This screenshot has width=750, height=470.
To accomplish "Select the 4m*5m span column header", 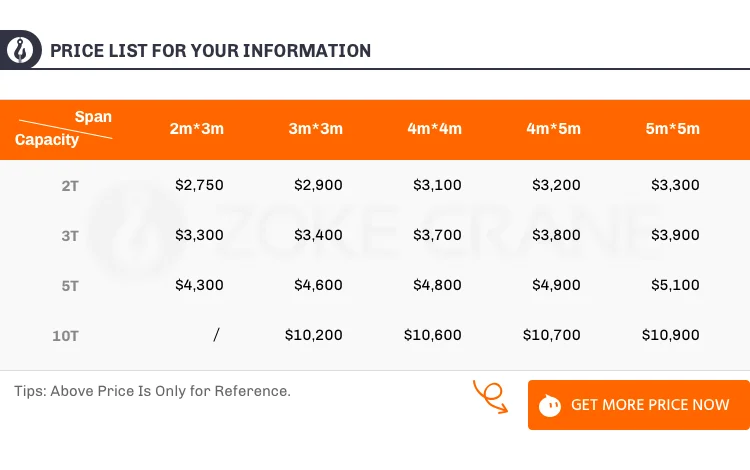I will click(553, 129).
